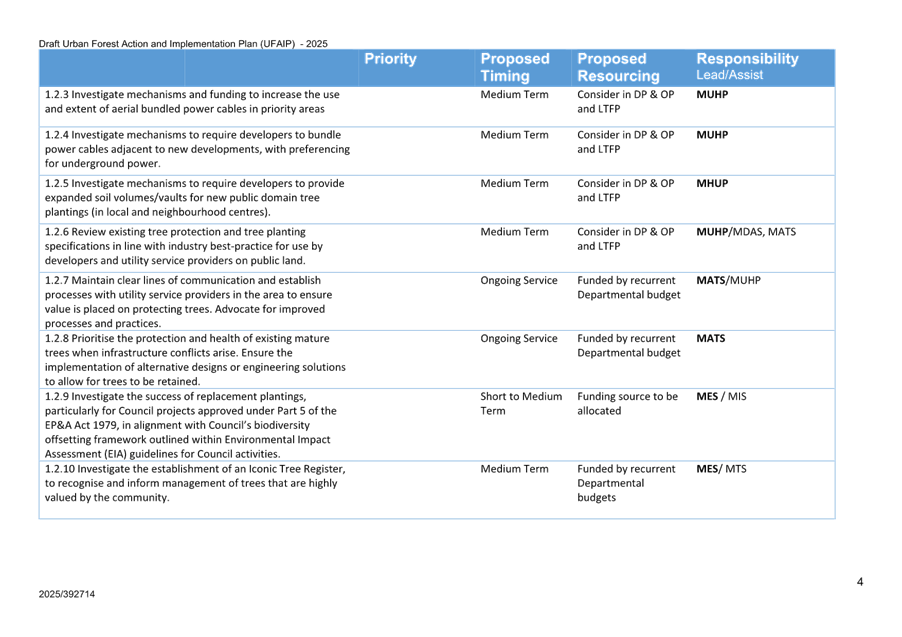Click action 1.2.5 about expanded soil volumes
The image size is (902, 637).
tap(195, 198)
